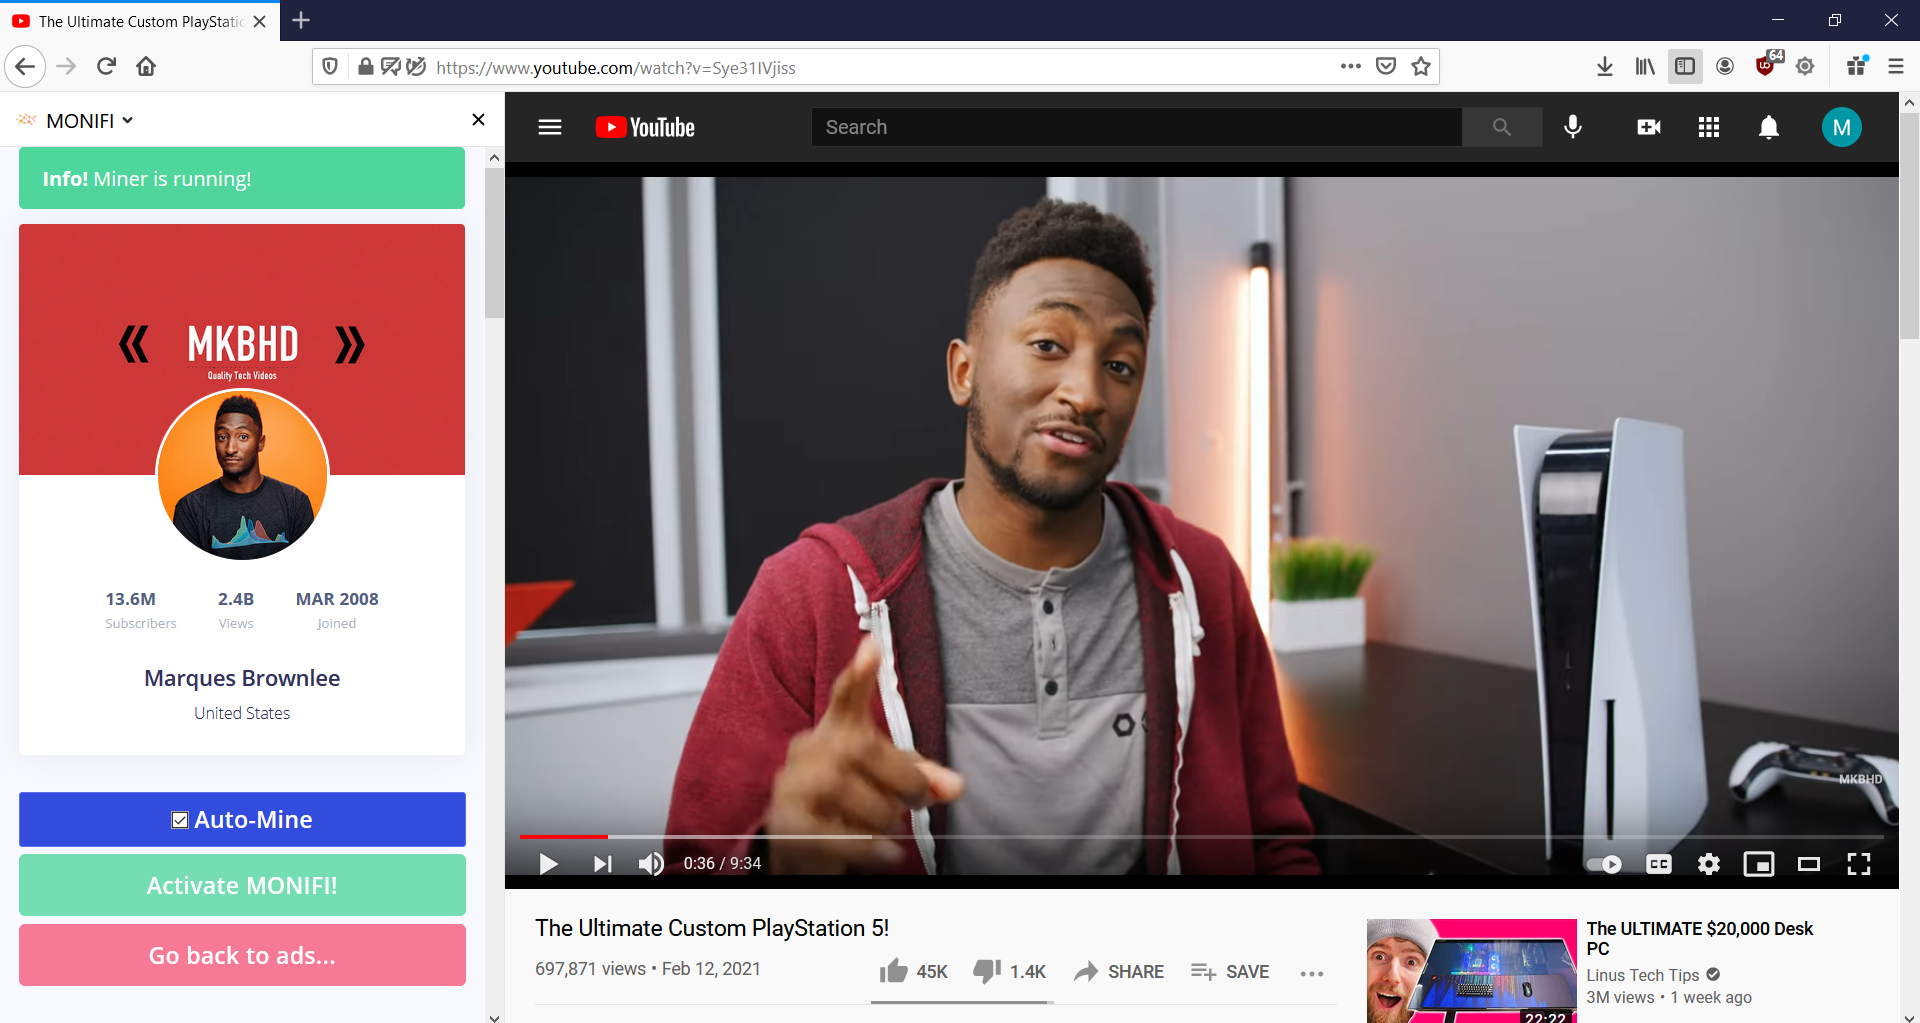Open Firefox application hamburger menu

(1895, 67)
